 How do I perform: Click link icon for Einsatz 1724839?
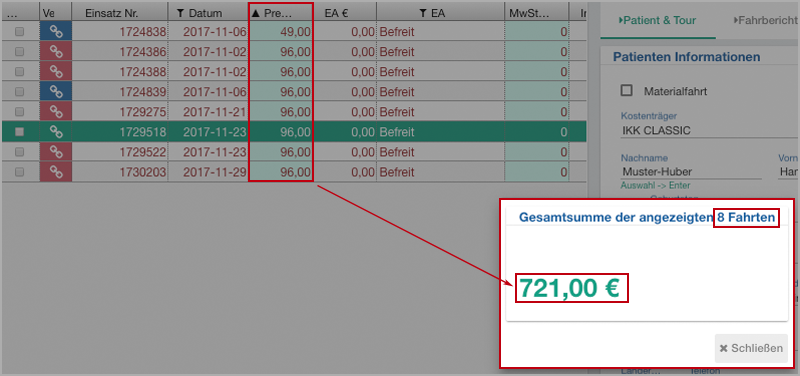pos(56,91)
